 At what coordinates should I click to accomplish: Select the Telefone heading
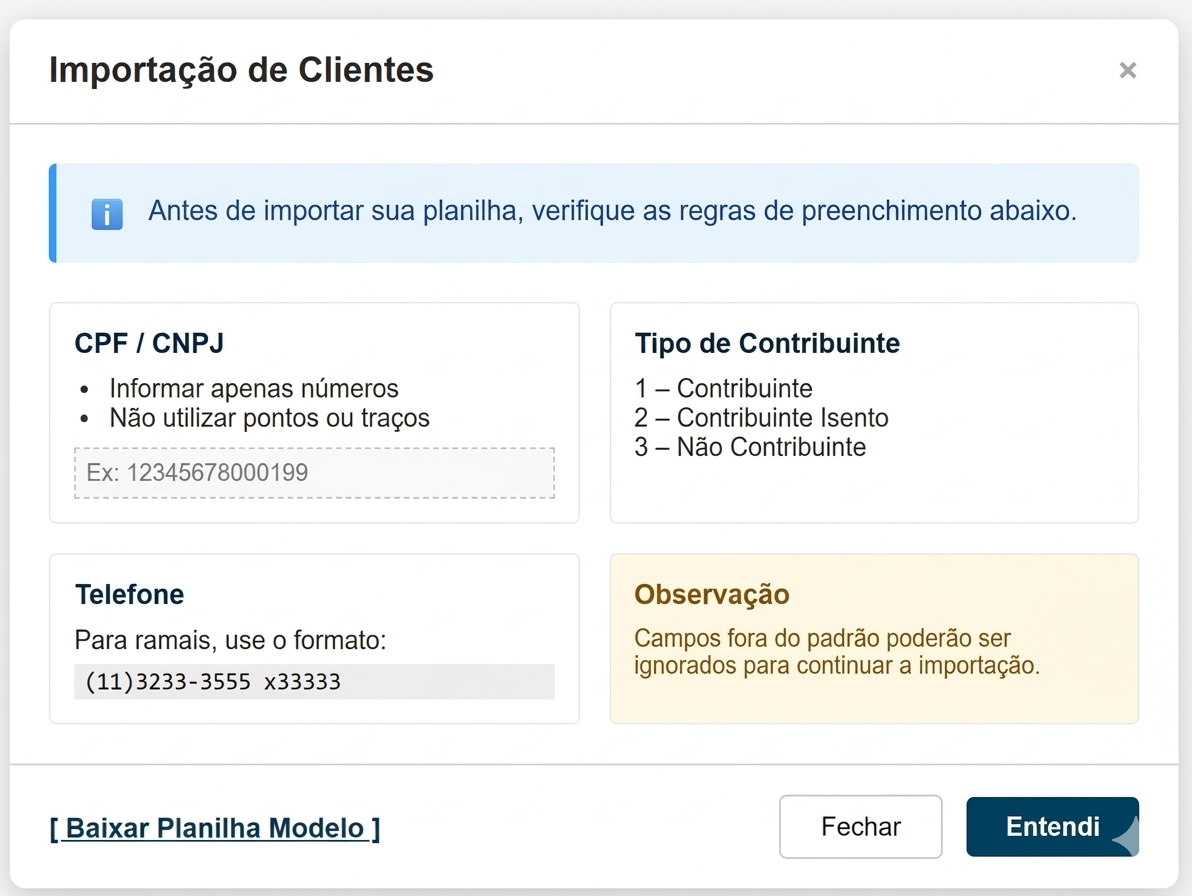[129, 594]
